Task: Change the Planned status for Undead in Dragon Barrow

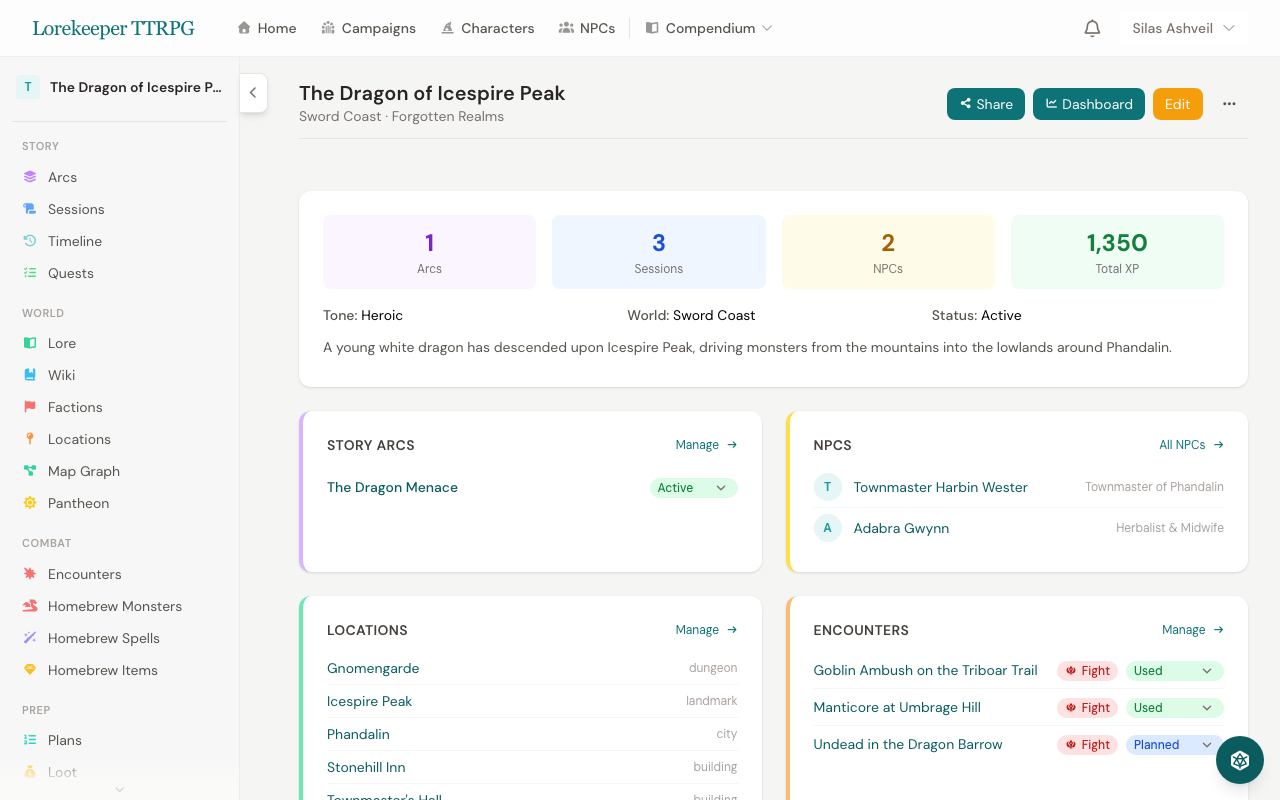Action: (1171, 744)
